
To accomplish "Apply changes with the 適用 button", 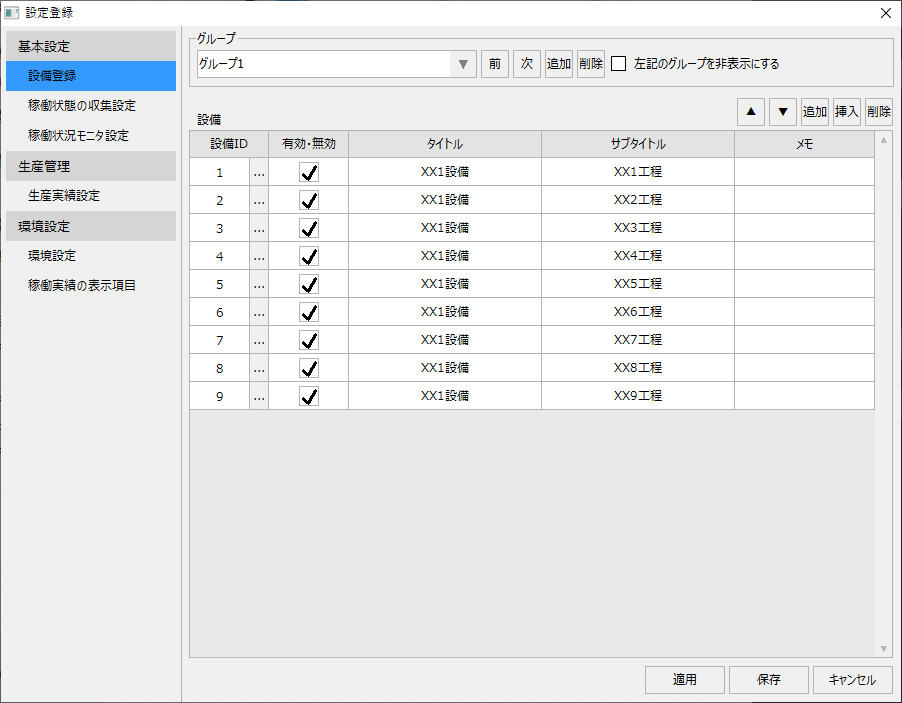I will coord(684,679).
